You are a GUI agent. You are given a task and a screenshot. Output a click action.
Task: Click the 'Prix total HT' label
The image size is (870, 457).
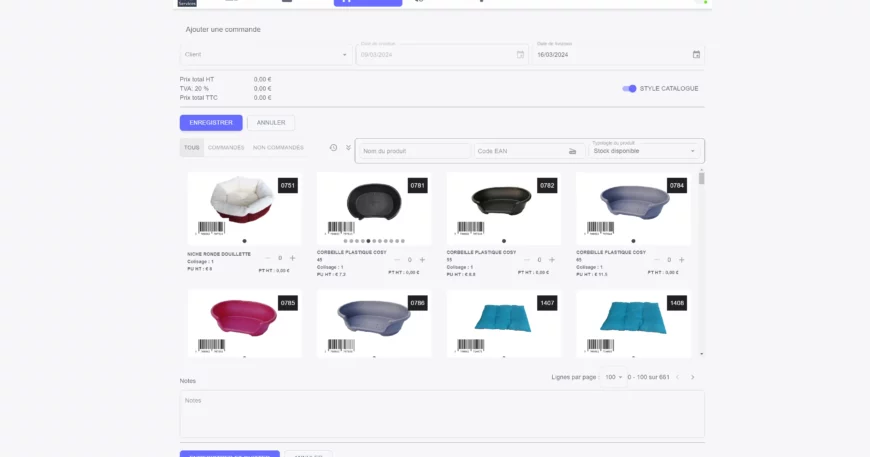[x=197, y=79]
